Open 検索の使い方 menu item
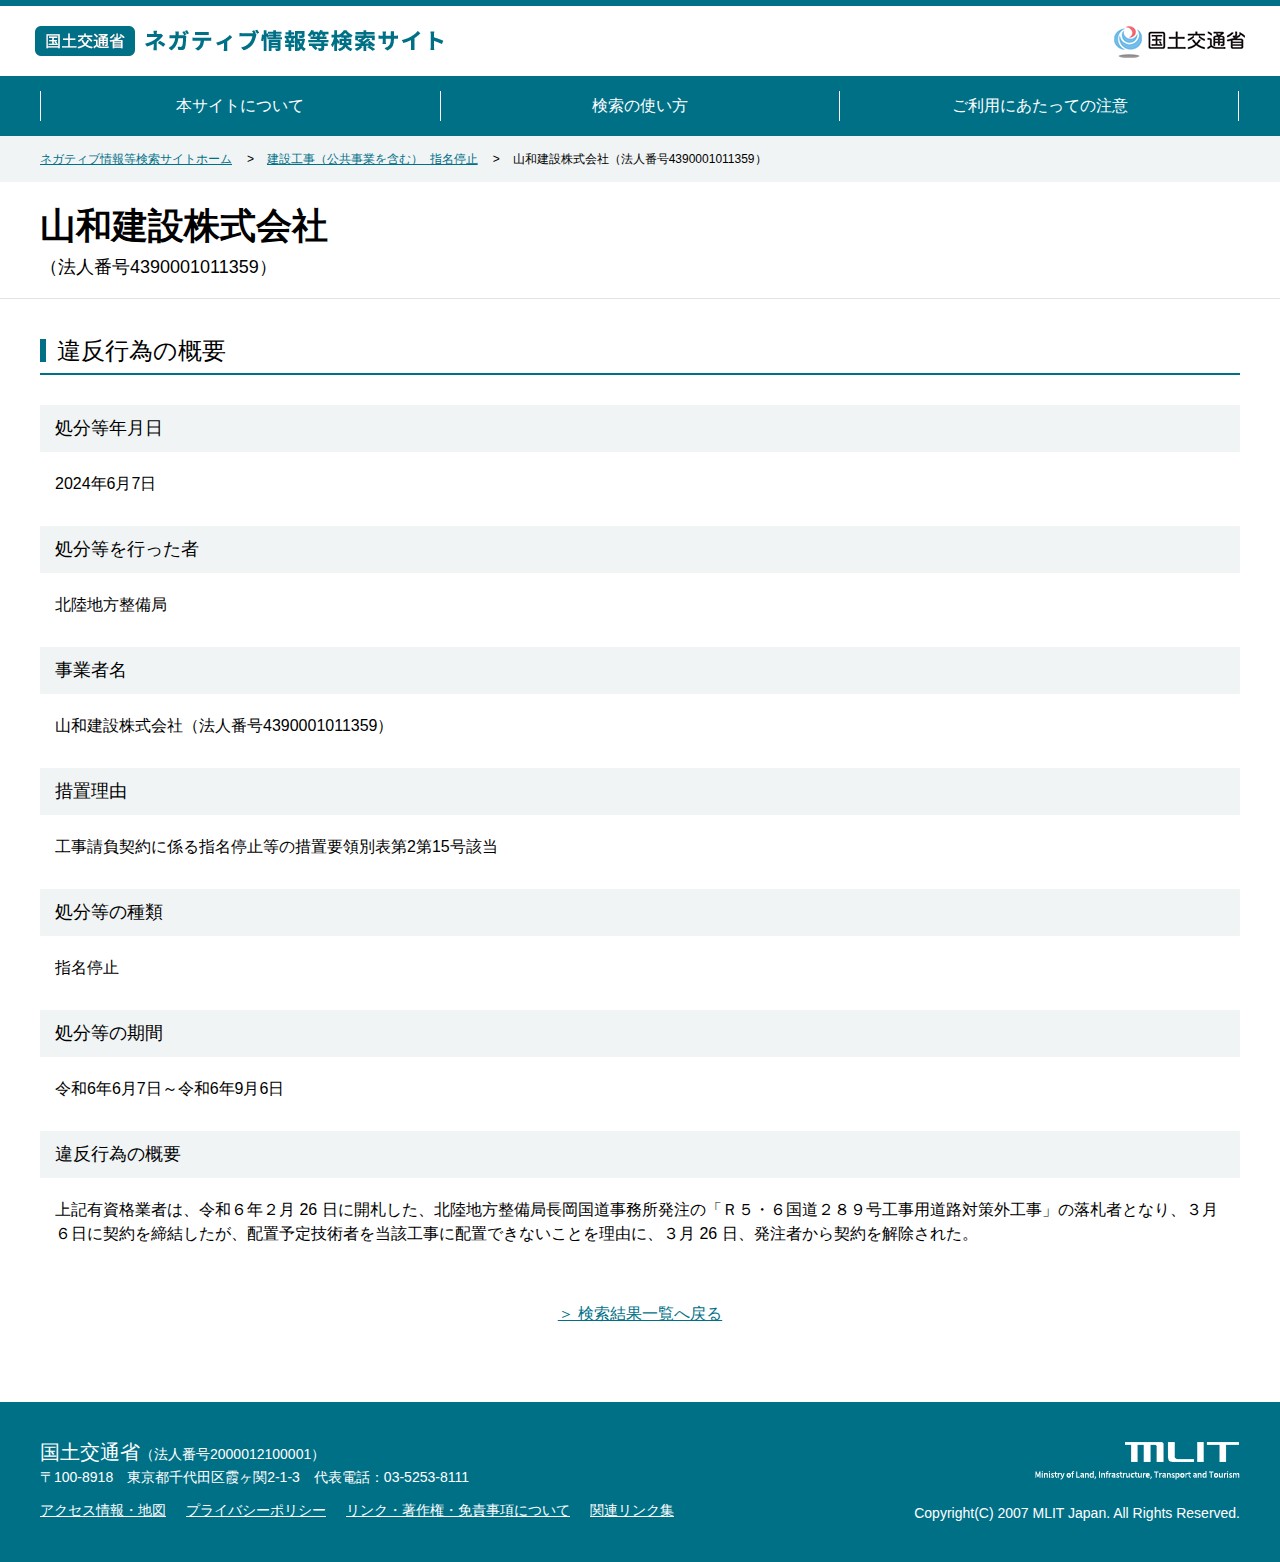Viewport: 1280px width, 1562px height. [640, 106]
